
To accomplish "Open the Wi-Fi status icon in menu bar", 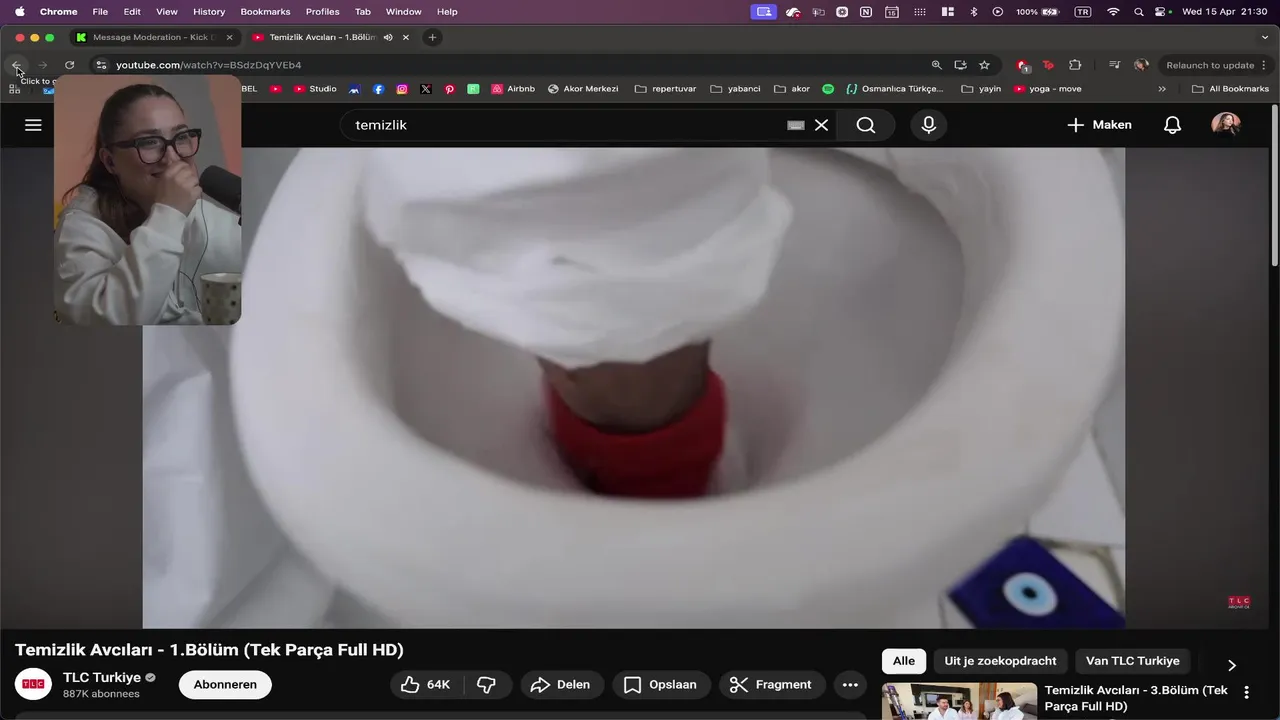I will point(1113,12).
